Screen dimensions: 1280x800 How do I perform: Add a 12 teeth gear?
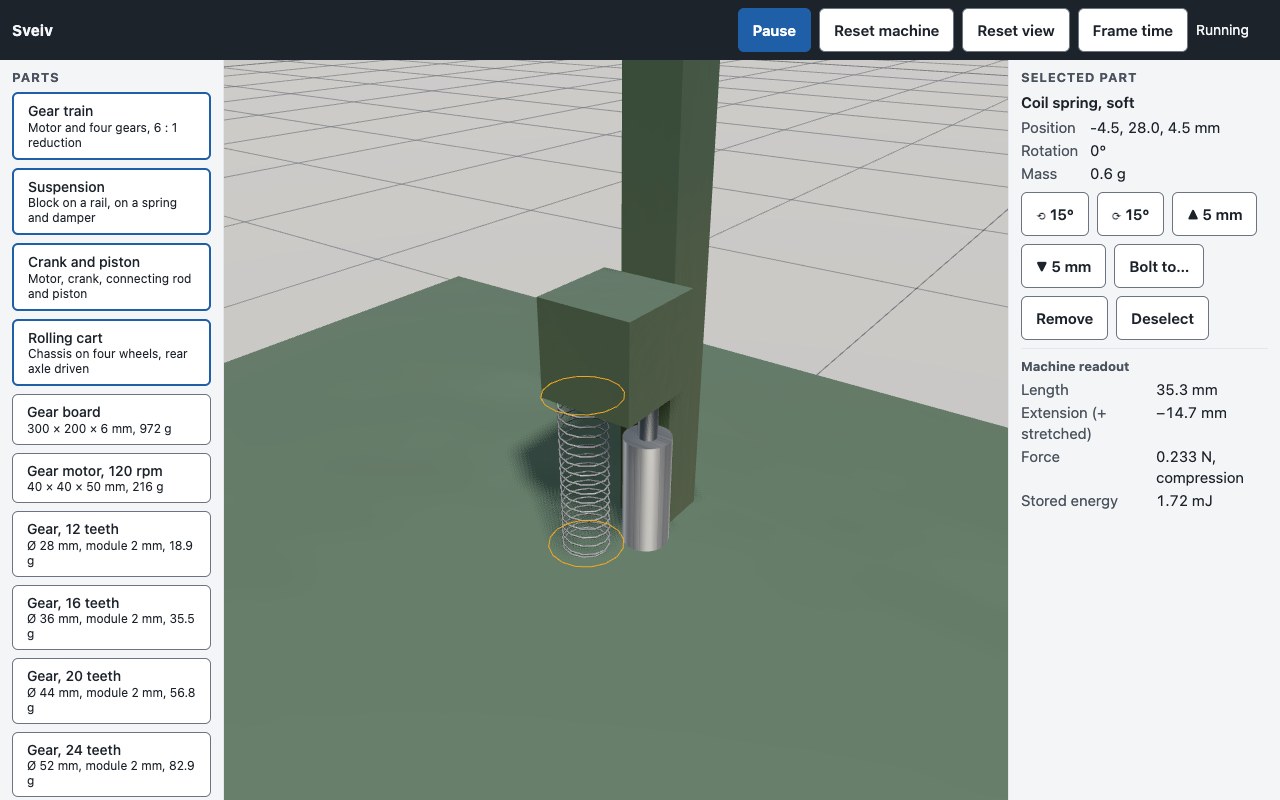111,544
